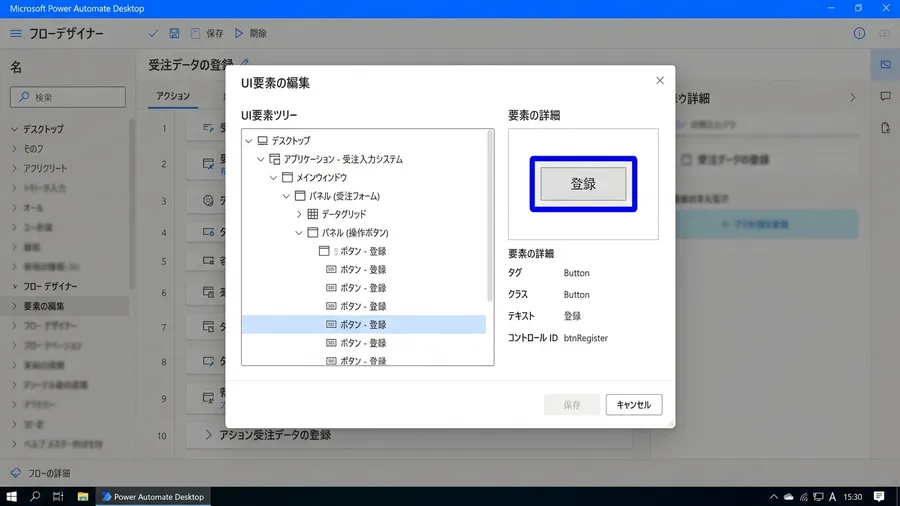Click the blue add button in right panel
The height and width of the screenshot is (506, 900).
[768, 224]
